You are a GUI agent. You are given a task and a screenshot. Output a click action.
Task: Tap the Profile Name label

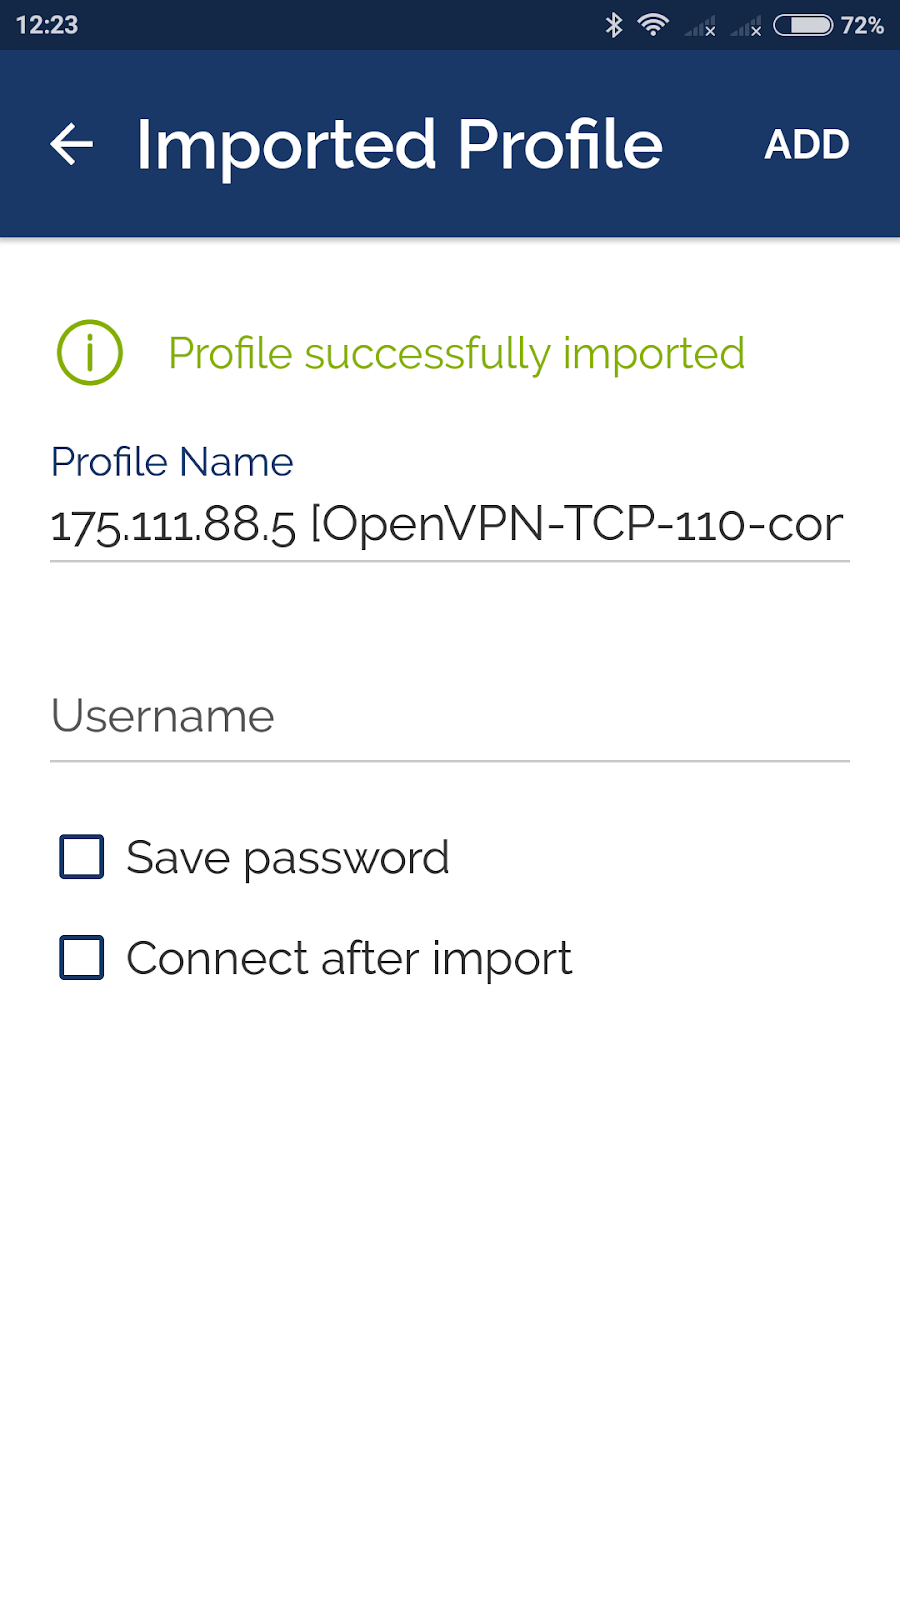point(172,462)
